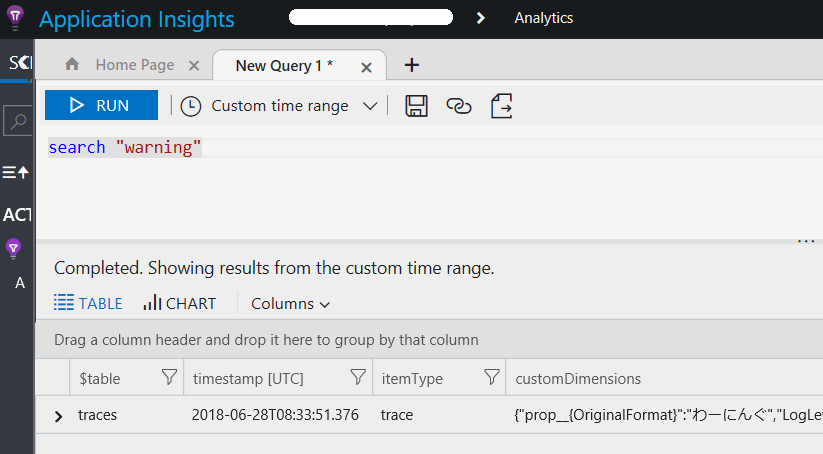
Task: Click the customDimensions cell with OriginalFormat
Action: point(668,415)
